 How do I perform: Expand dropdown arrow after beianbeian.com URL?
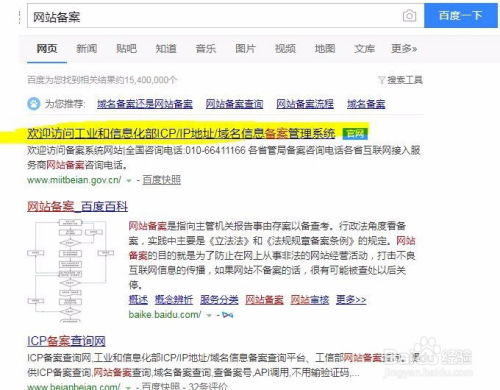click(128, 387)
